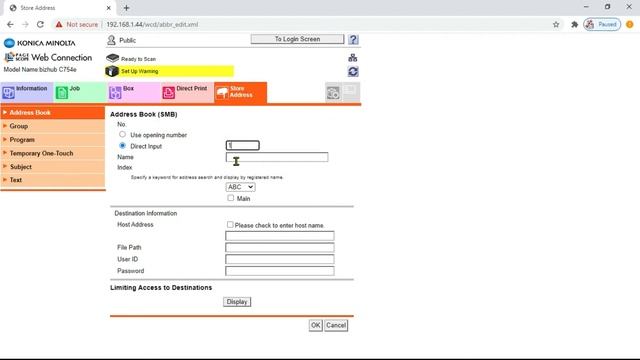640x360 pixels.
Task: Switch to the Direct Print tab
Action: coord(187,93)
